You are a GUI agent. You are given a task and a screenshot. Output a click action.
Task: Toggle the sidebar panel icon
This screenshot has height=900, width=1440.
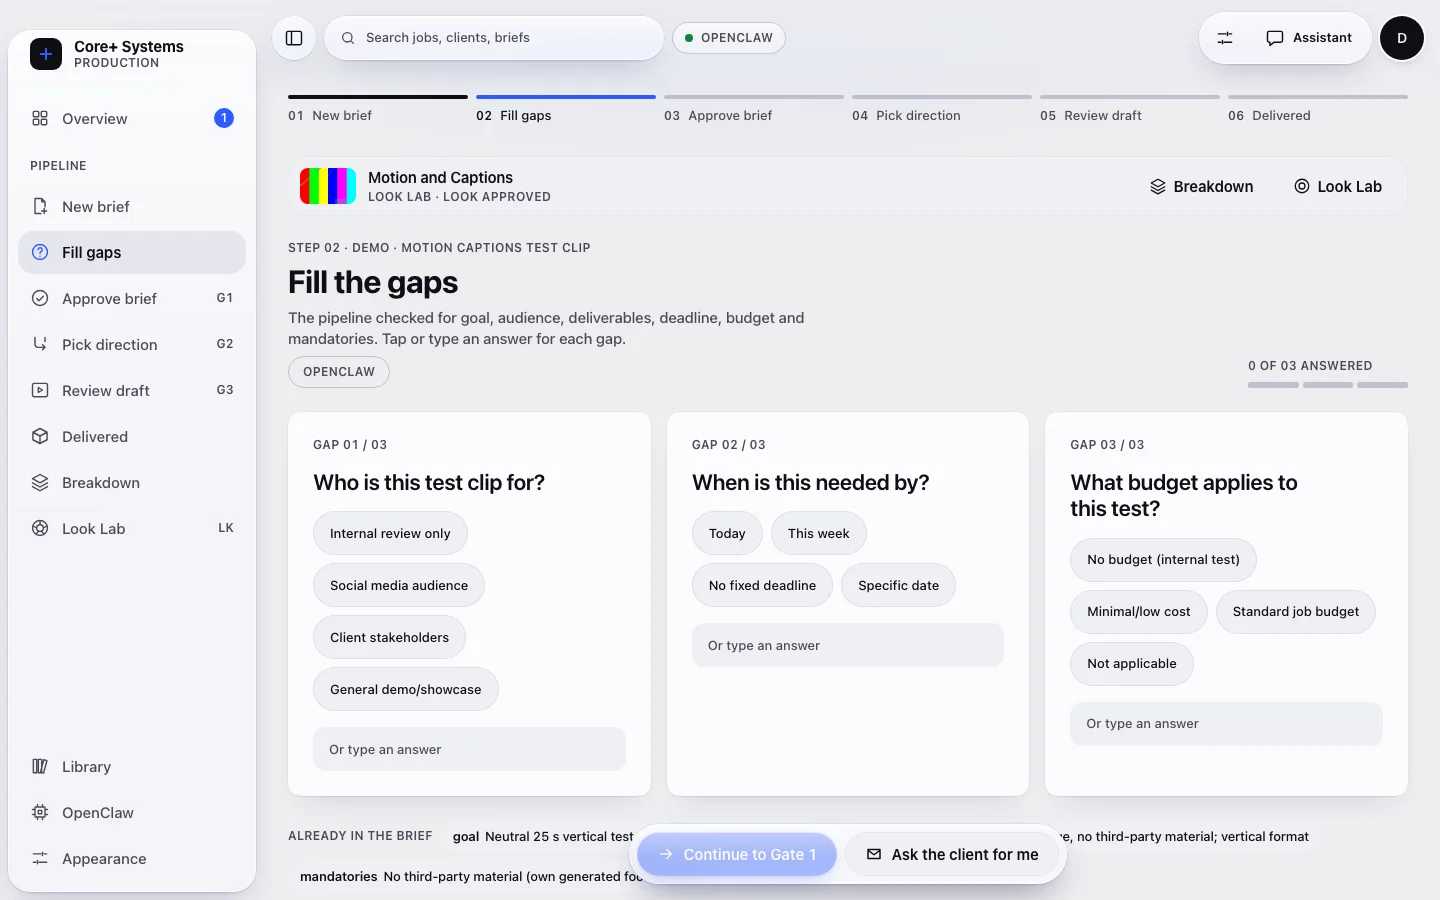[x=294, y=38]
